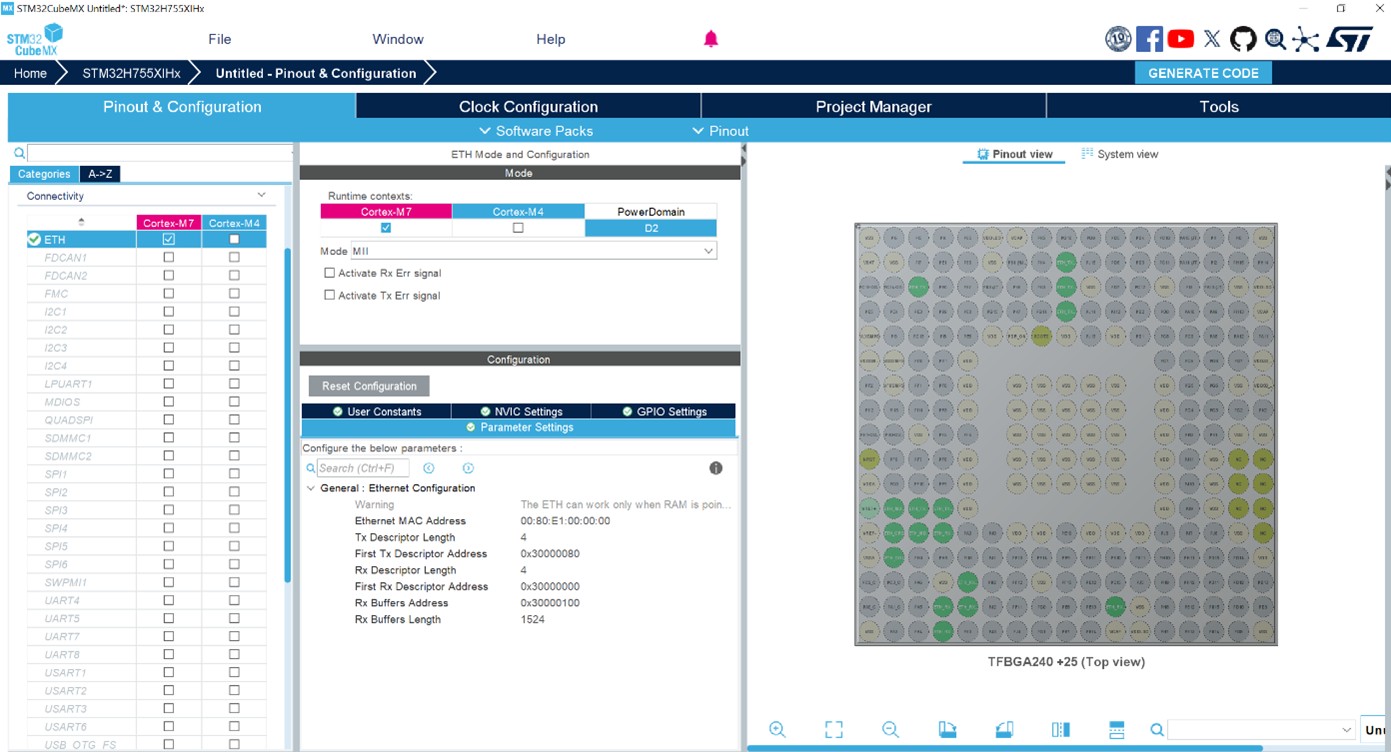Click the STM32CubeMX logo

click(34, 40)
